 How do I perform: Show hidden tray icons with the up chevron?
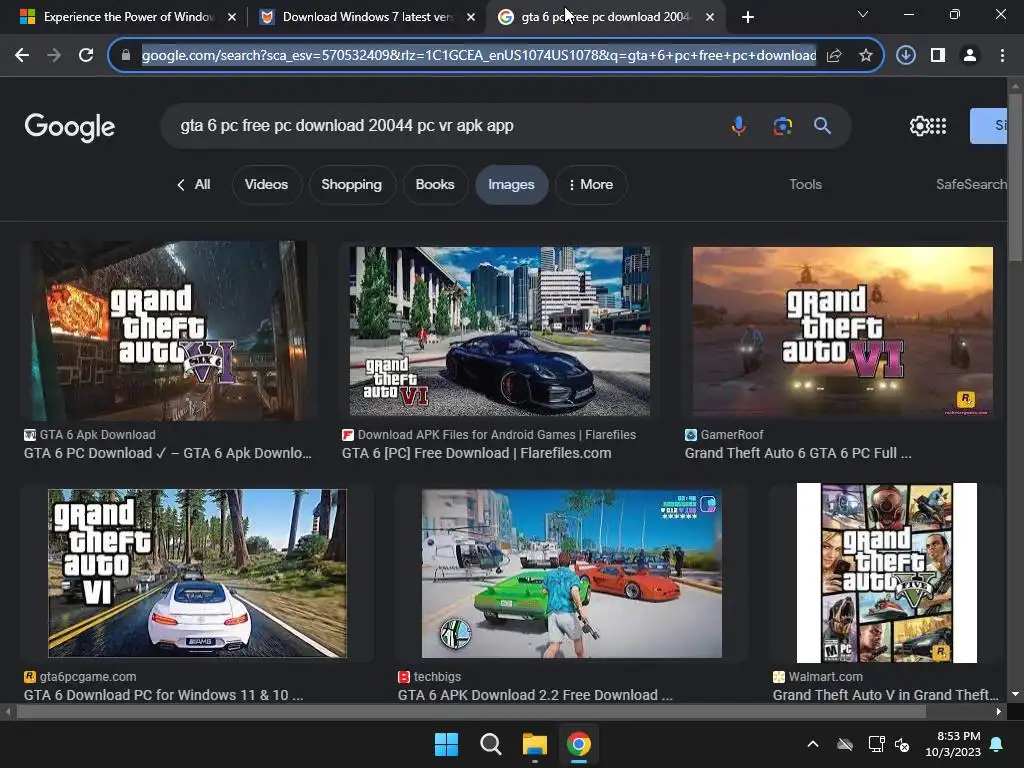pos(813,744)
